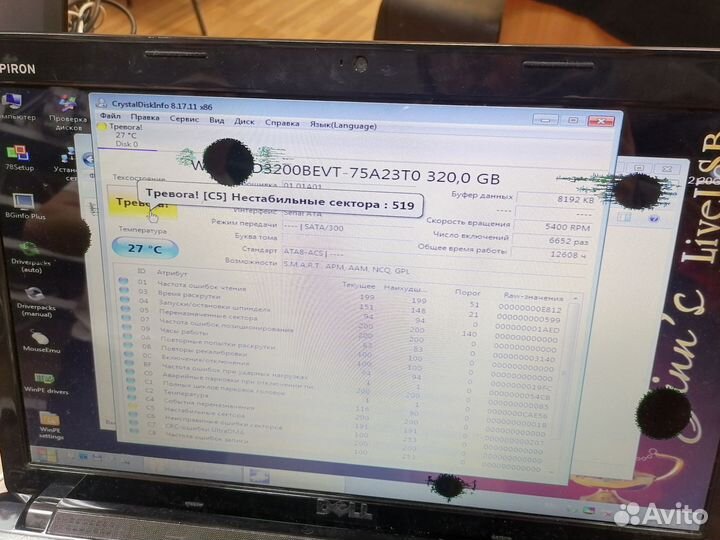Click the status circle of attribute 01
Screen dimensions: 720x540
pyautogui.click(x=123, y=281)
